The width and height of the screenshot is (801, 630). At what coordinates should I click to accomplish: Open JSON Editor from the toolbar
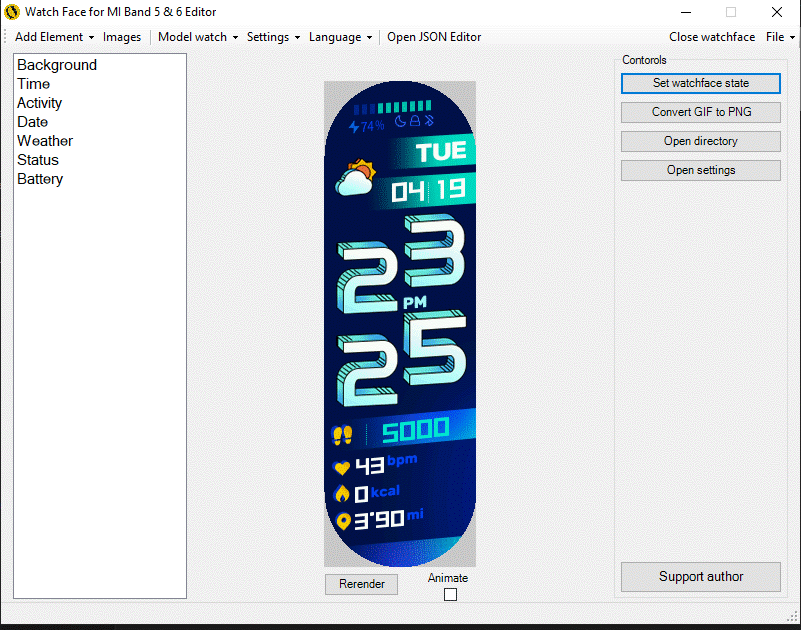point(434,37)
